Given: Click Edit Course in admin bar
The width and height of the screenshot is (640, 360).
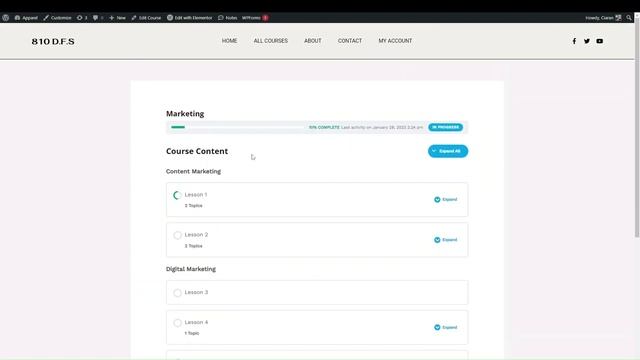Looking at the screenshot, I should [146, 18].
